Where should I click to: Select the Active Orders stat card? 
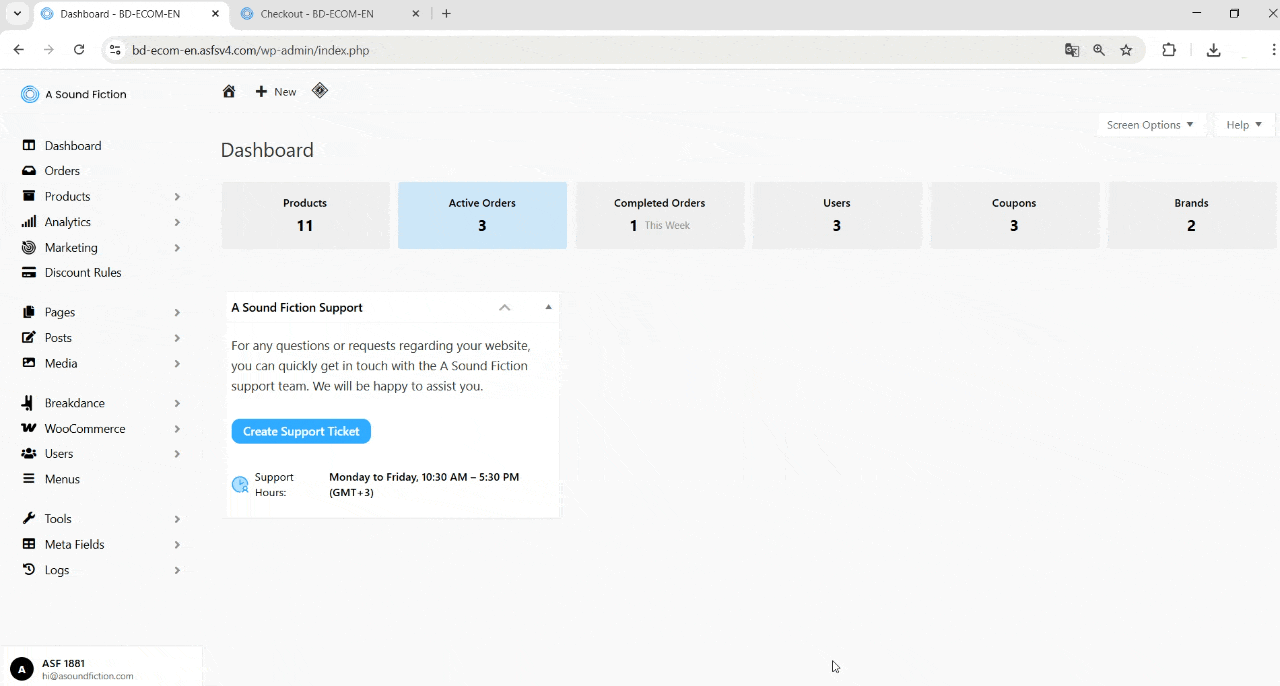[482, 215]
